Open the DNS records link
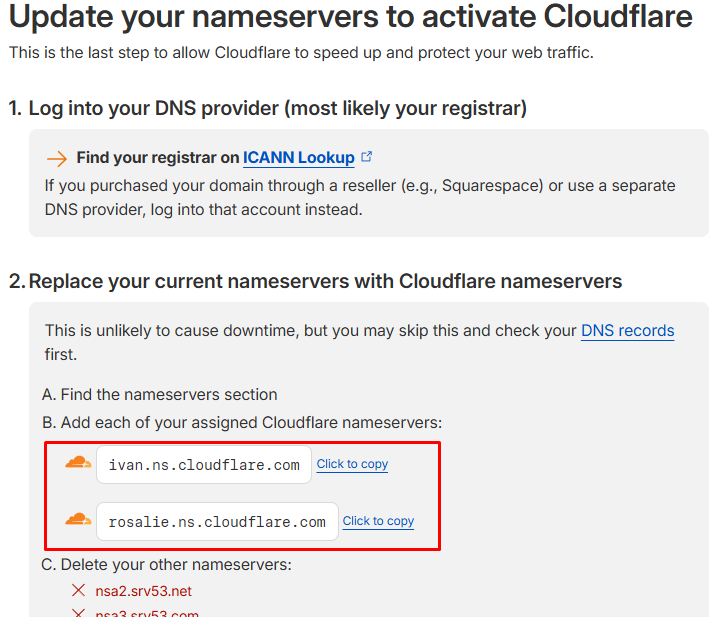The image size is (723, 617). [627, 330]
